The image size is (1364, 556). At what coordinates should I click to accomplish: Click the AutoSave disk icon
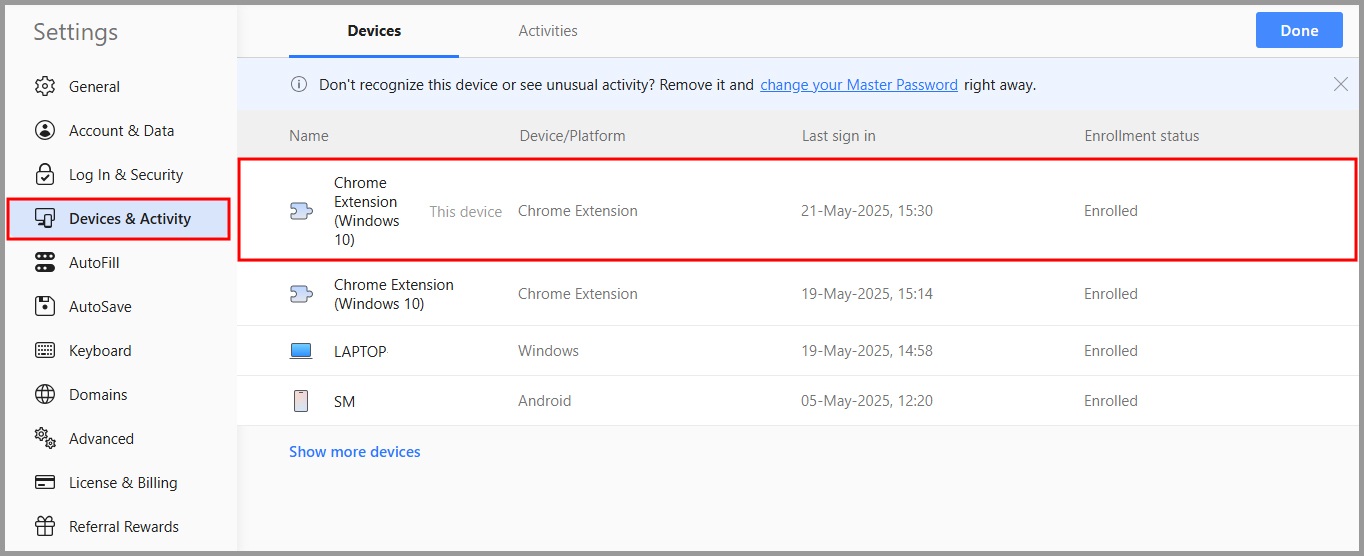pyautogui.click(x=45, y=307)
